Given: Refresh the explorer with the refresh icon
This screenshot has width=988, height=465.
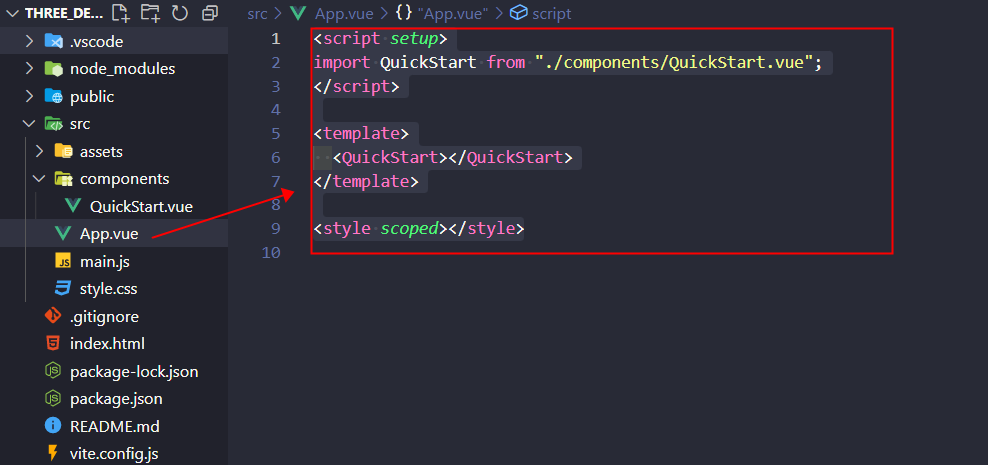Looking at the screenshot, I should (x=180, y=12).
